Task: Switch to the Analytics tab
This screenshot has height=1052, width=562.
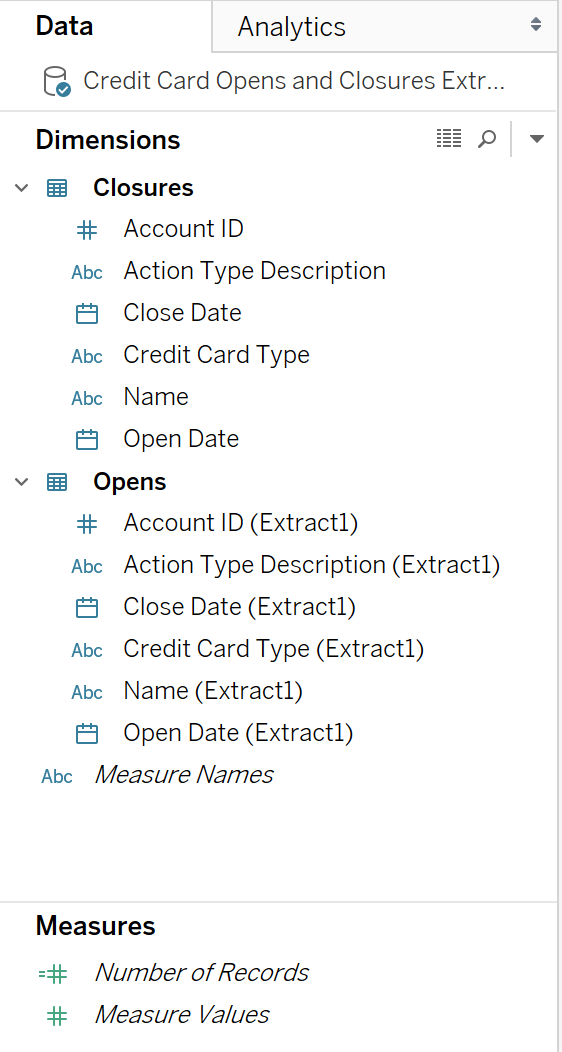Action: point(292,27)
